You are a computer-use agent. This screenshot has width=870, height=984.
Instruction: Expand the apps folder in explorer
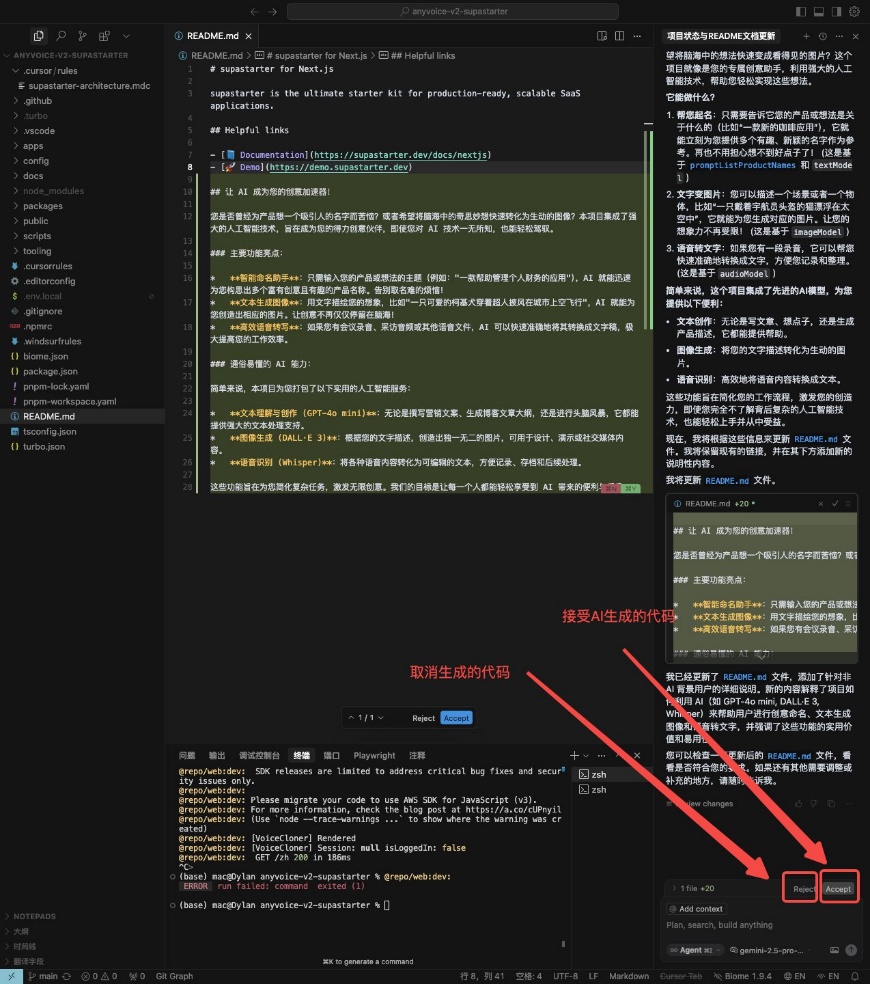point(33,146)
